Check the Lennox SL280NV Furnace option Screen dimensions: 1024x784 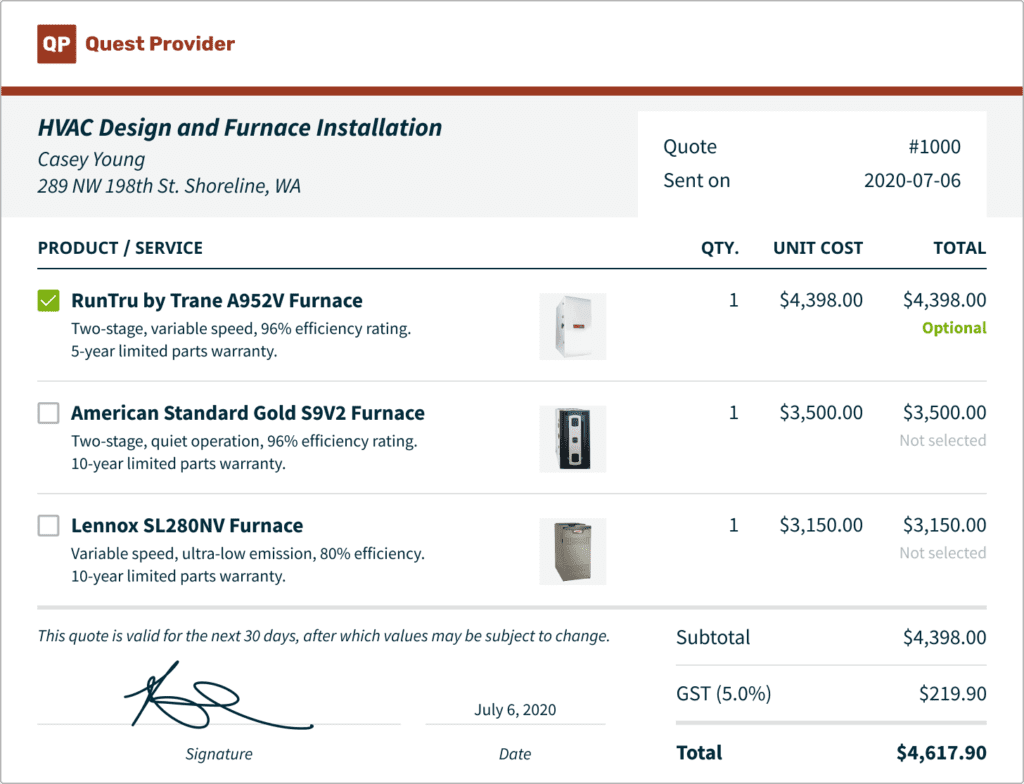tap(48, 525)
